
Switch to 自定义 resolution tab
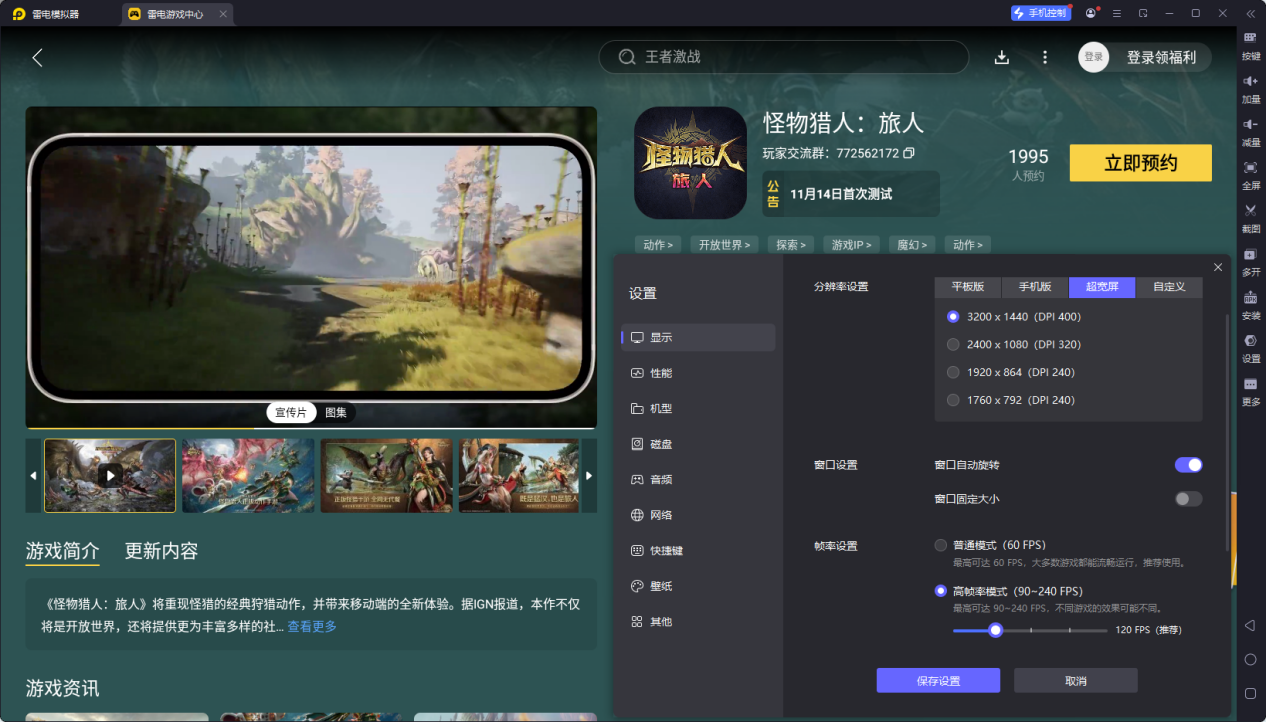(1169, 287)
